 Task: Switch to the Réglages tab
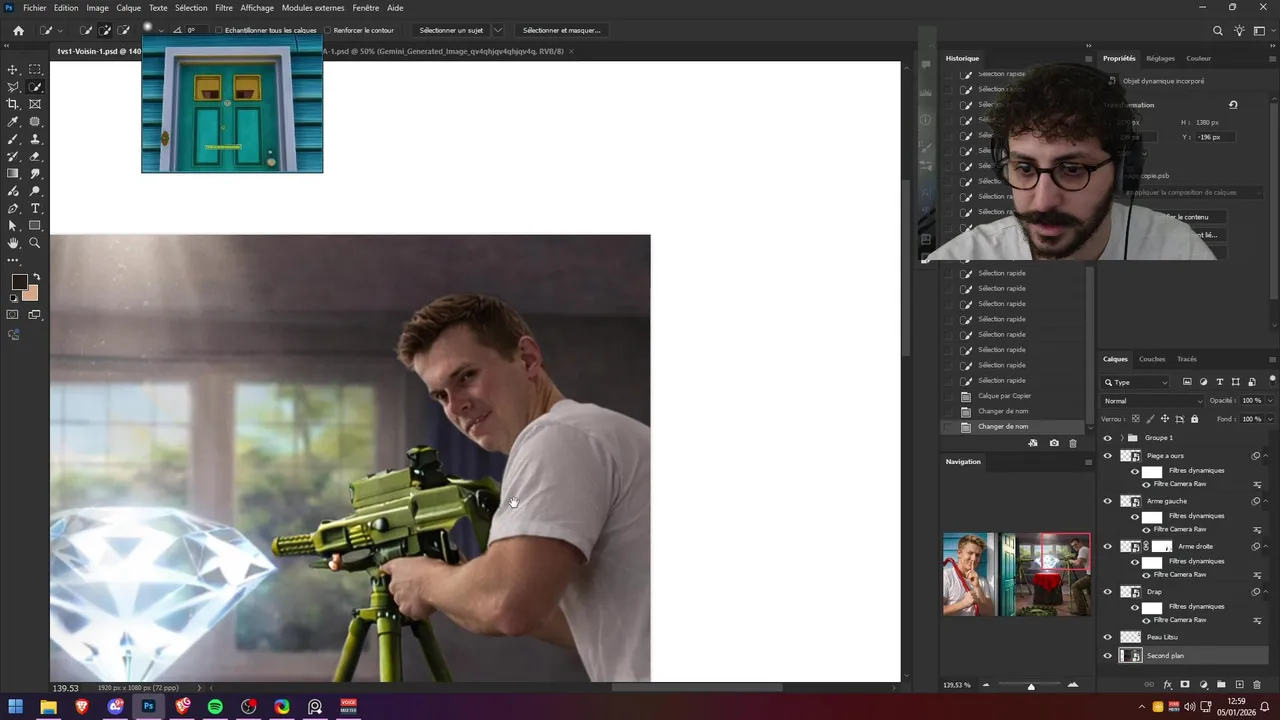[1160, 58]
